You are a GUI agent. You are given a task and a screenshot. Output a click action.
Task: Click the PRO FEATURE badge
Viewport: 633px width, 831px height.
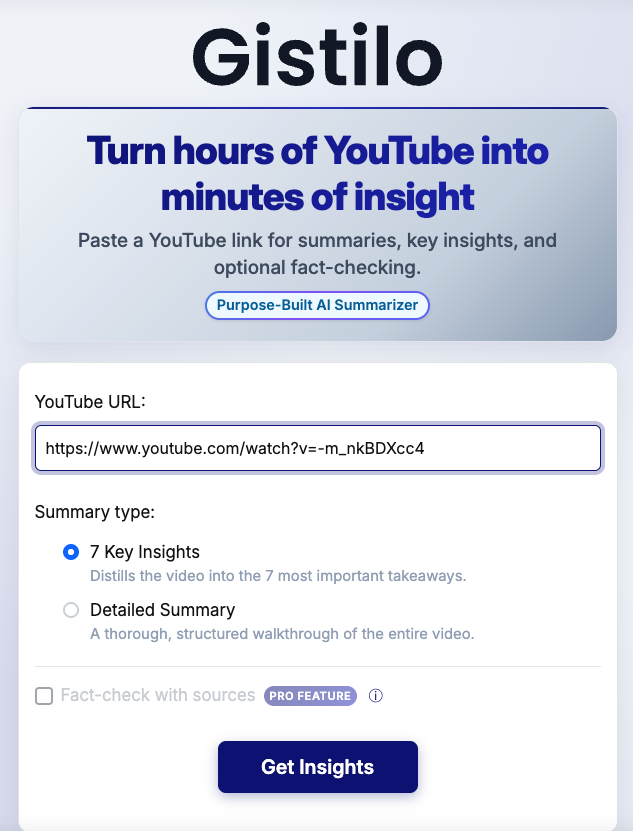click(310, 696)
